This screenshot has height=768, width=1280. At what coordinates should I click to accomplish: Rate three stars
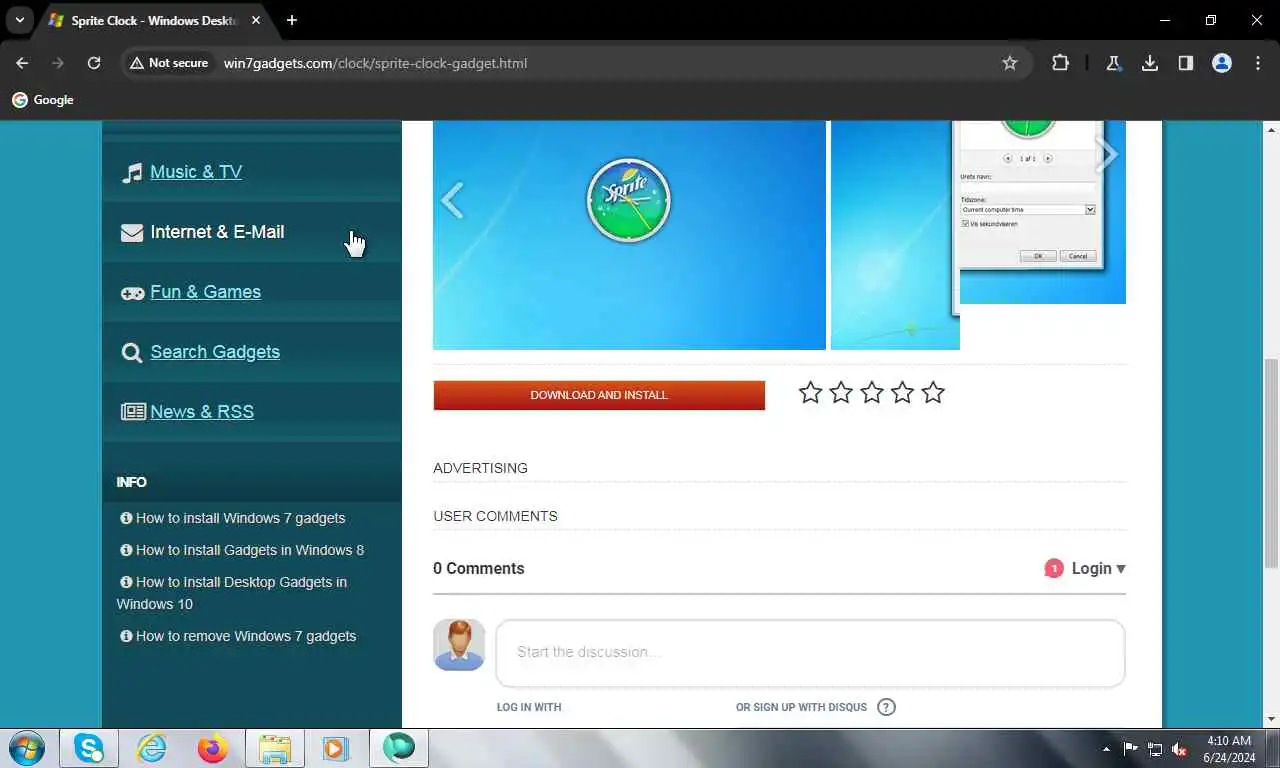872,393
